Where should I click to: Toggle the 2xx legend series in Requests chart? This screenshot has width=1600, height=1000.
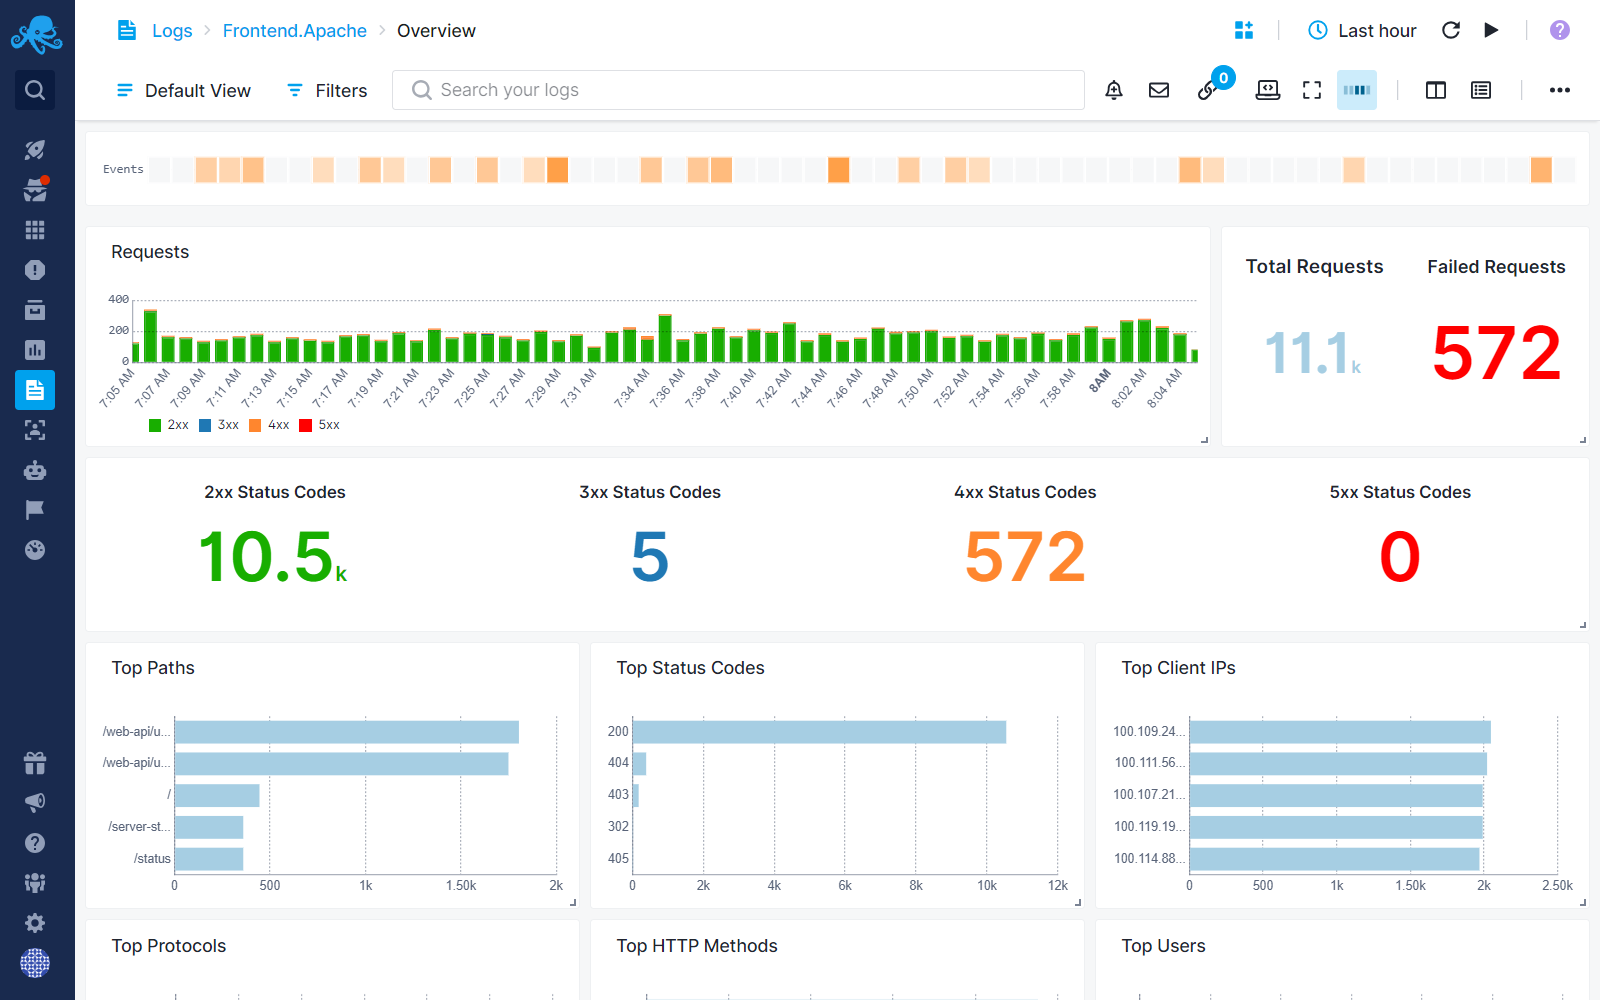(x=169, y=425)
